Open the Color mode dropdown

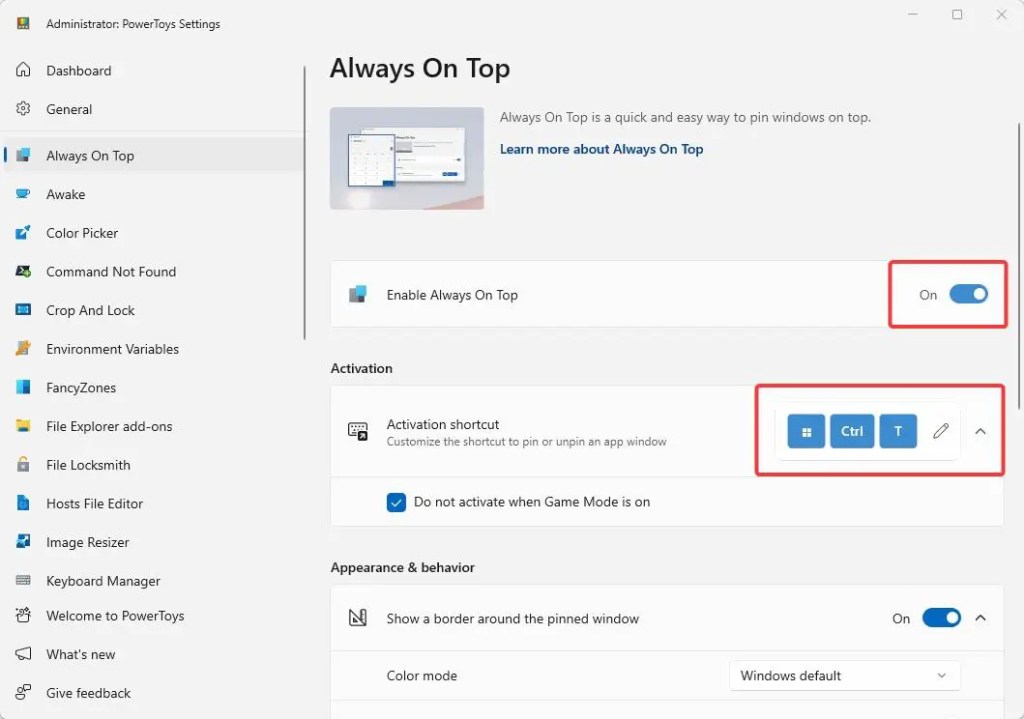click(844, 675)
